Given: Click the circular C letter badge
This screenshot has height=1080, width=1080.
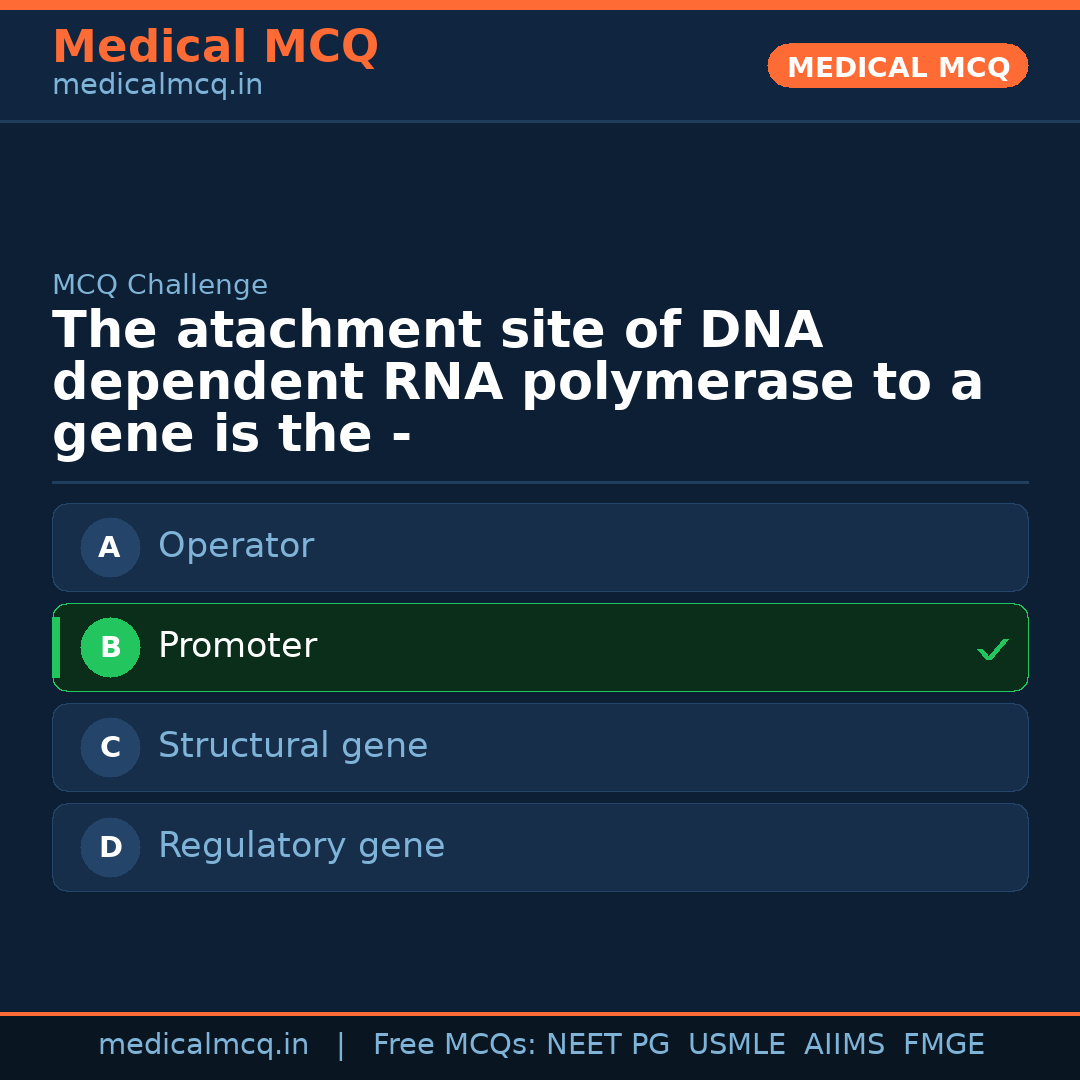Looking at the screenshot, I should pyautogui.click(x=110, y=747).
